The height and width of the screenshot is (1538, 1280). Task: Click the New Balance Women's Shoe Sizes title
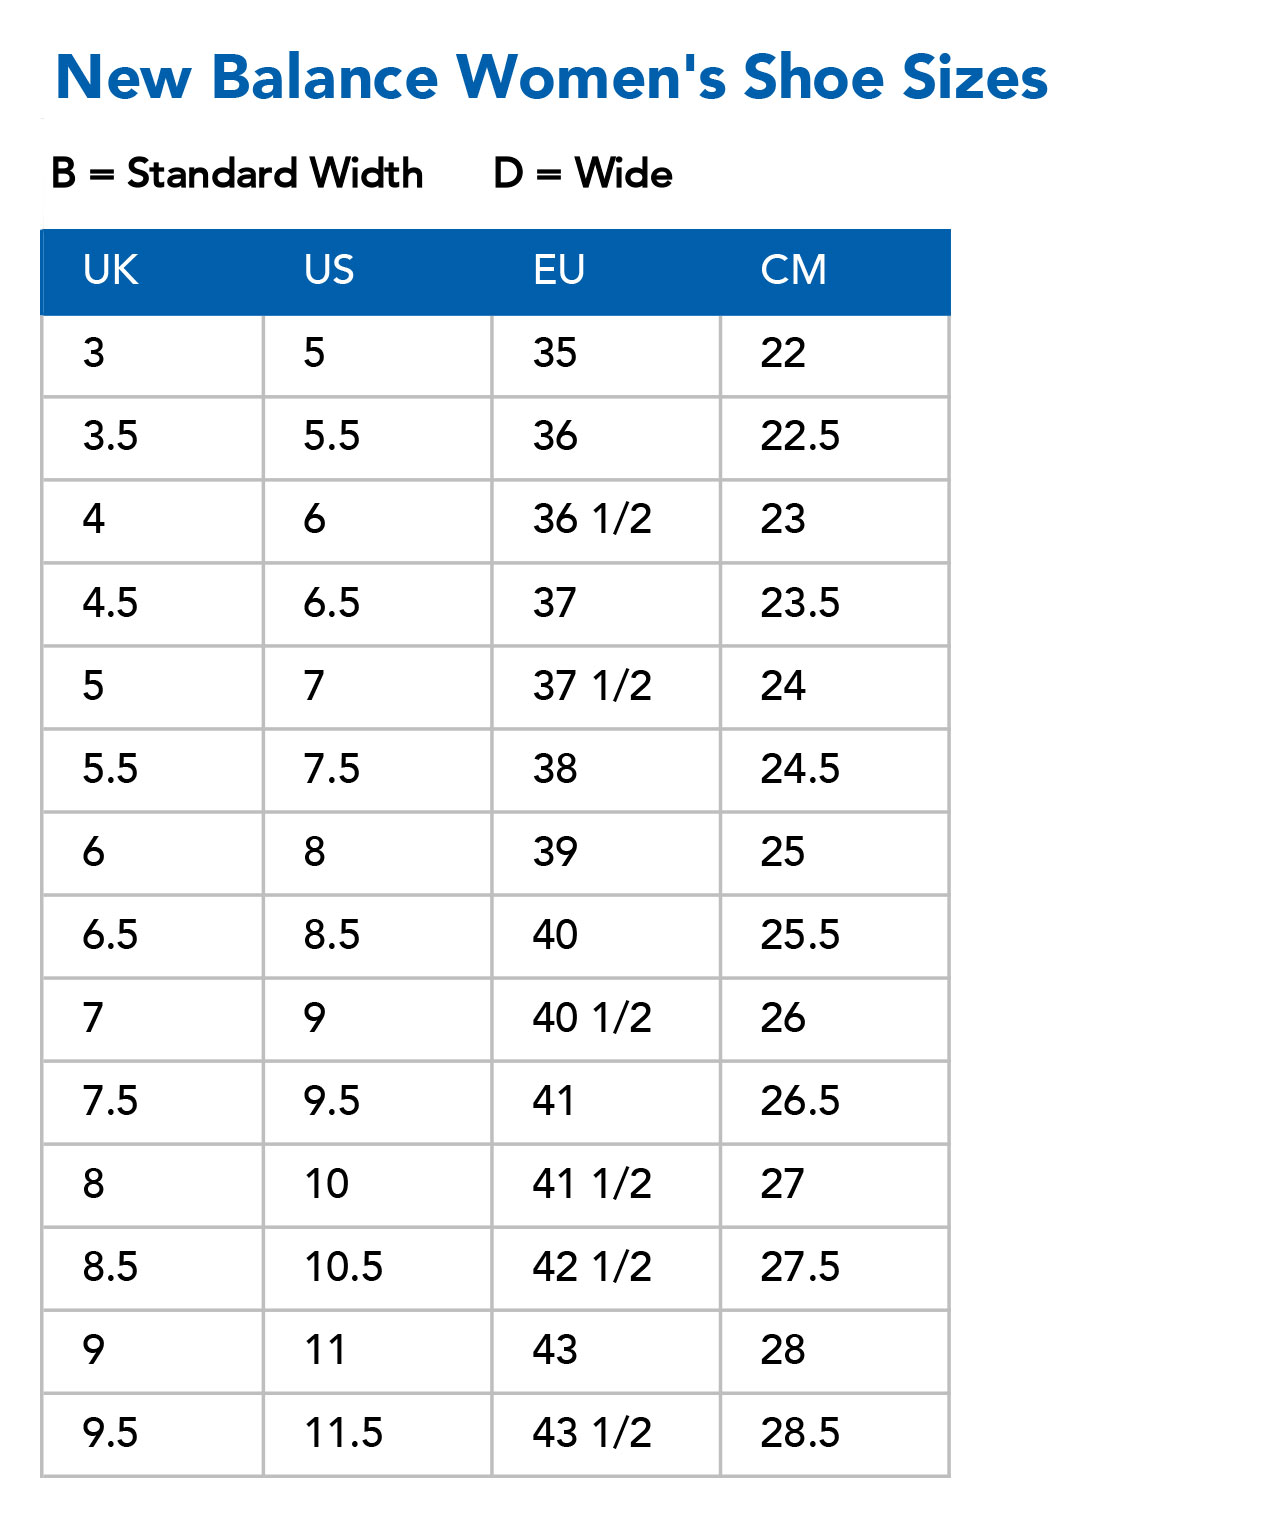[551, 77]
